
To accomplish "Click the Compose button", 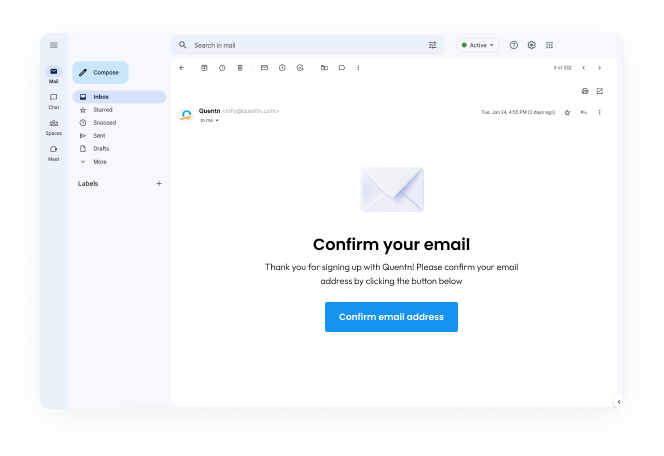I will (100, 72).
